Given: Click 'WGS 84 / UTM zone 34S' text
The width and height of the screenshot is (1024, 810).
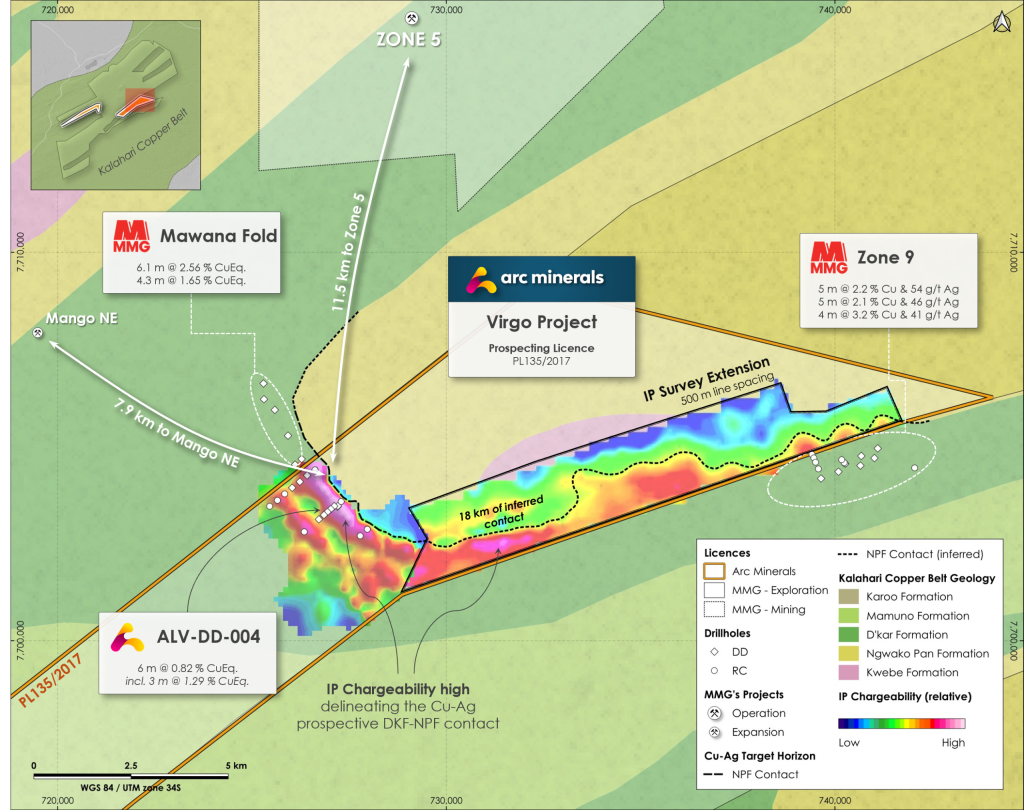Looking at the screenshot, I should pos(131,788).
